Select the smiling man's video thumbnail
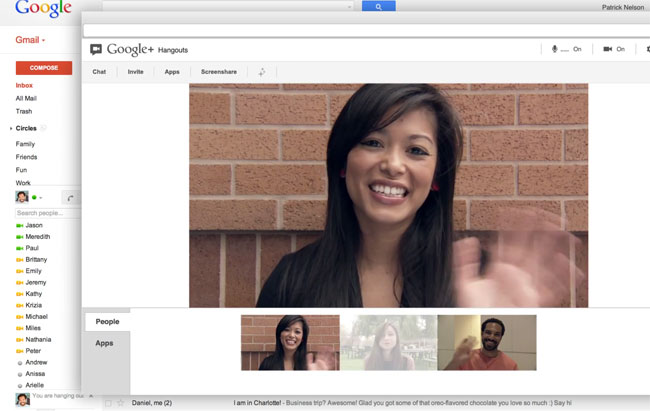 click(x=487, y=342)
